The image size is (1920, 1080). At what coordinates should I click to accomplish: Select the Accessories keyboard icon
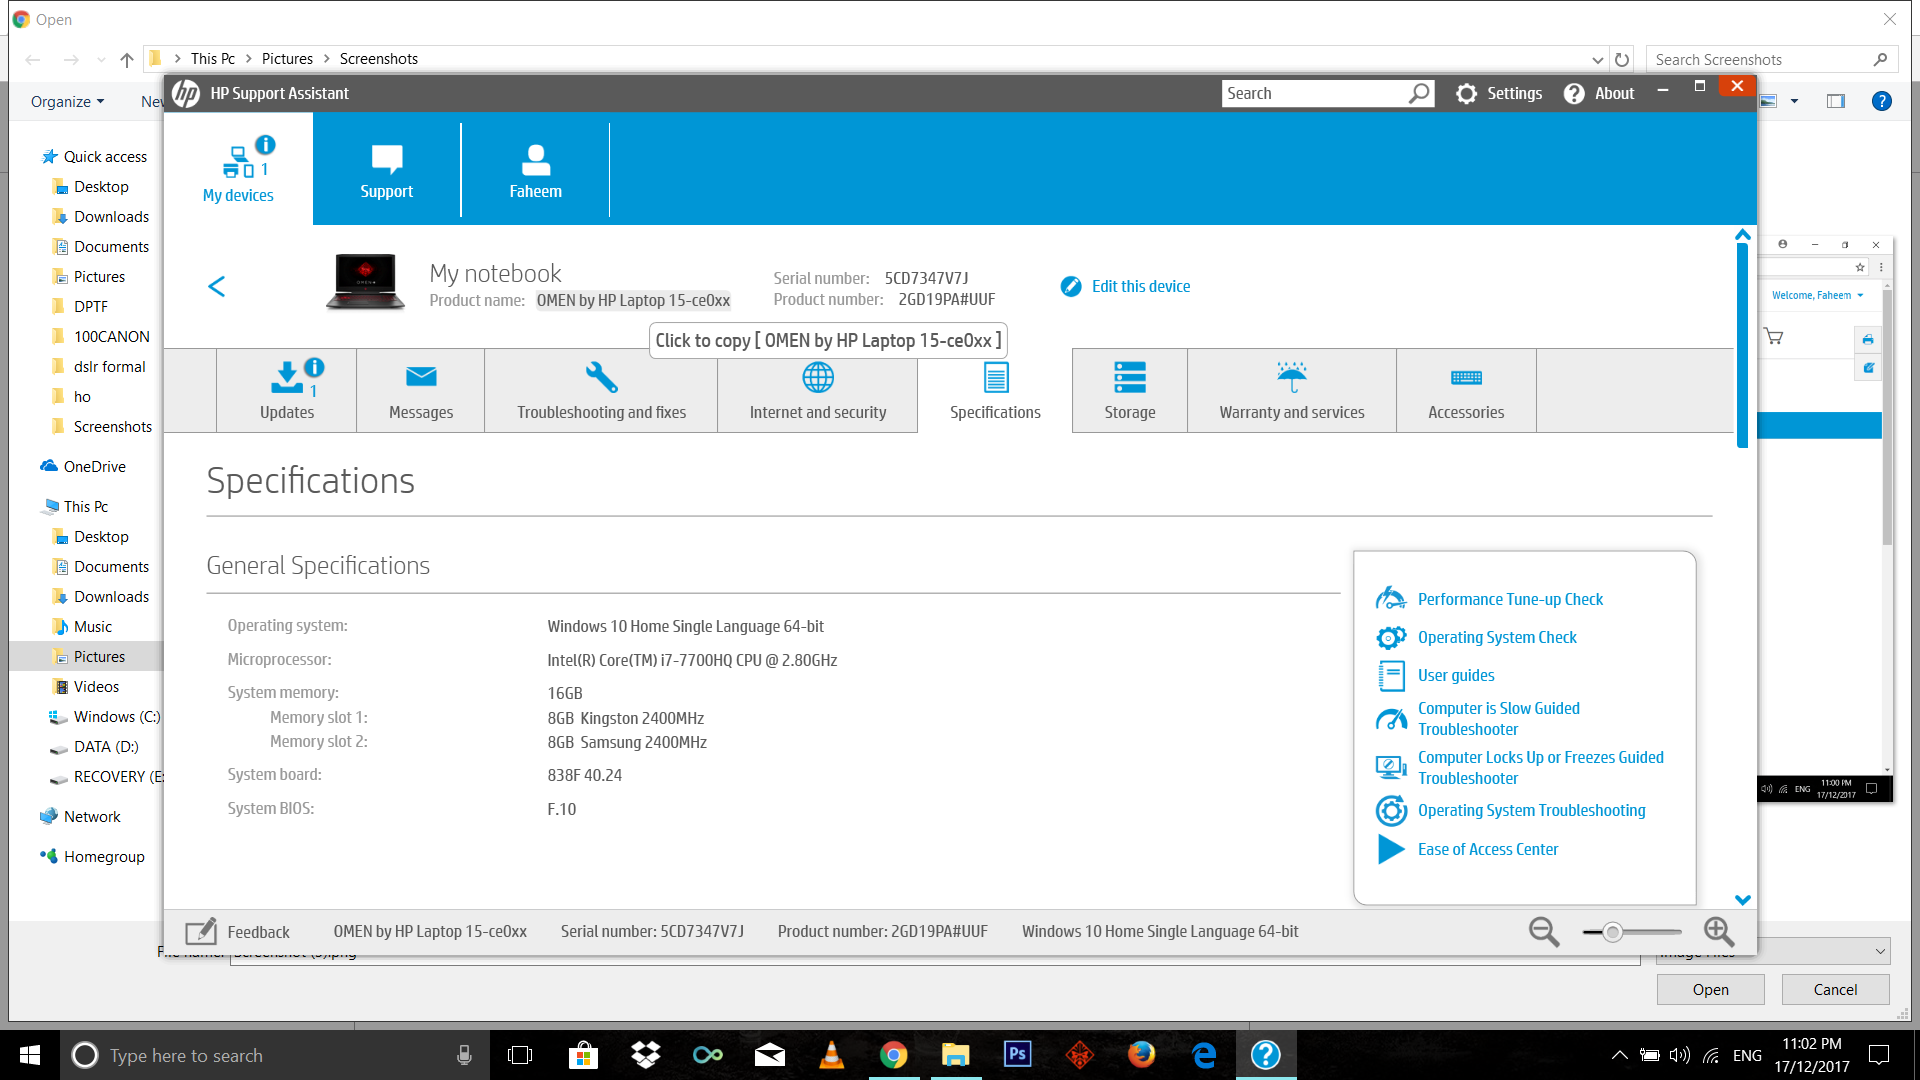(1465, 378)
